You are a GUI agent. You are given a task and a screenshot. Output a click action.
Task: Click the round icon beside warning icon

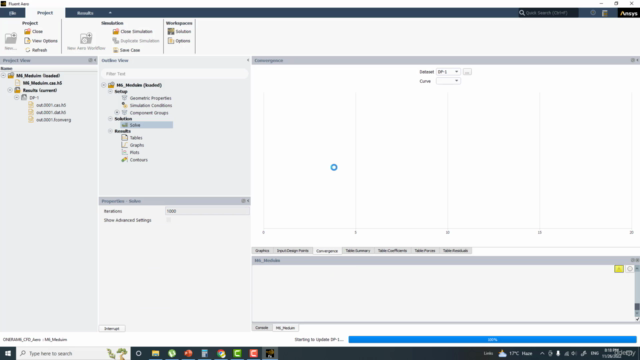point(629,269)
